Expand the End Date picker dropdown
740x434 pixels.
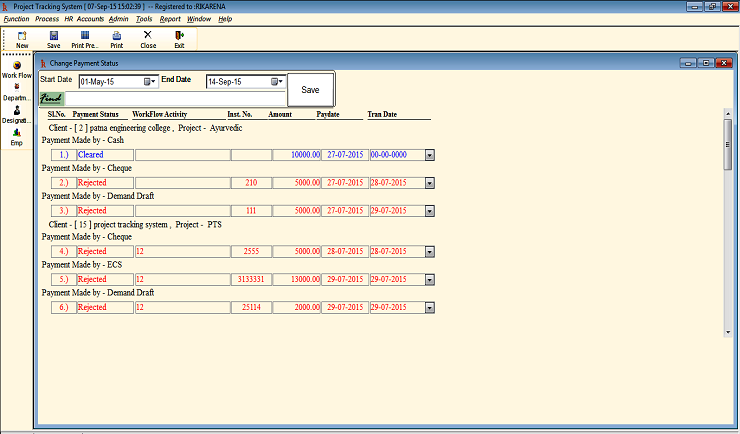(278, 81)
